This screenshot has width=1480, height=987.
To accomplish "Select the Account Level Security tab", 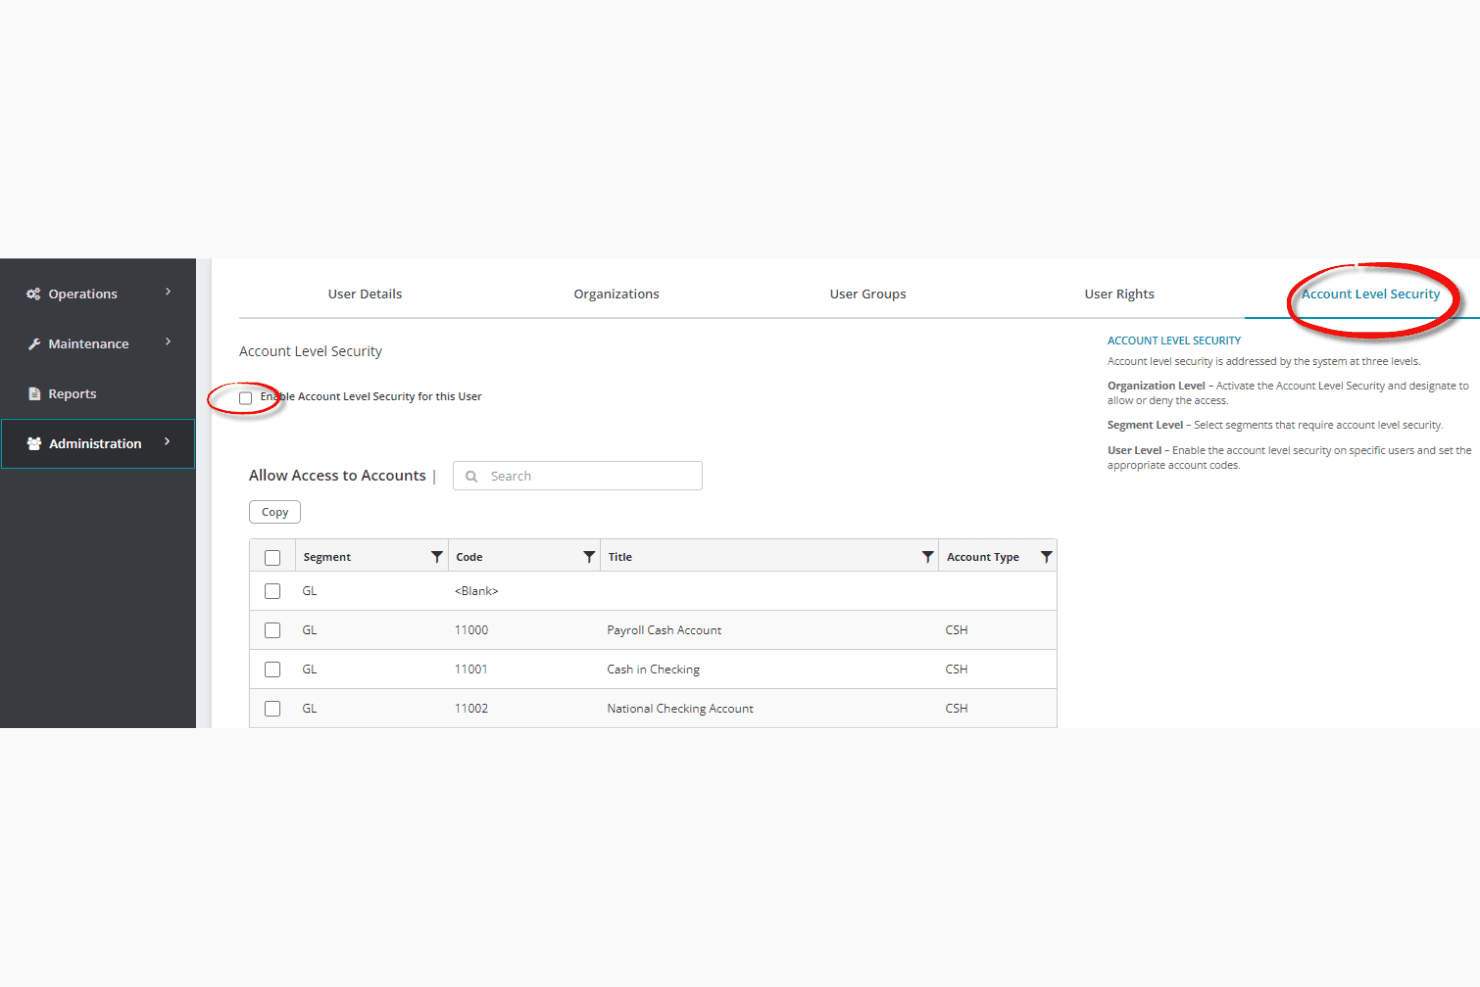I will (1370, 294).
